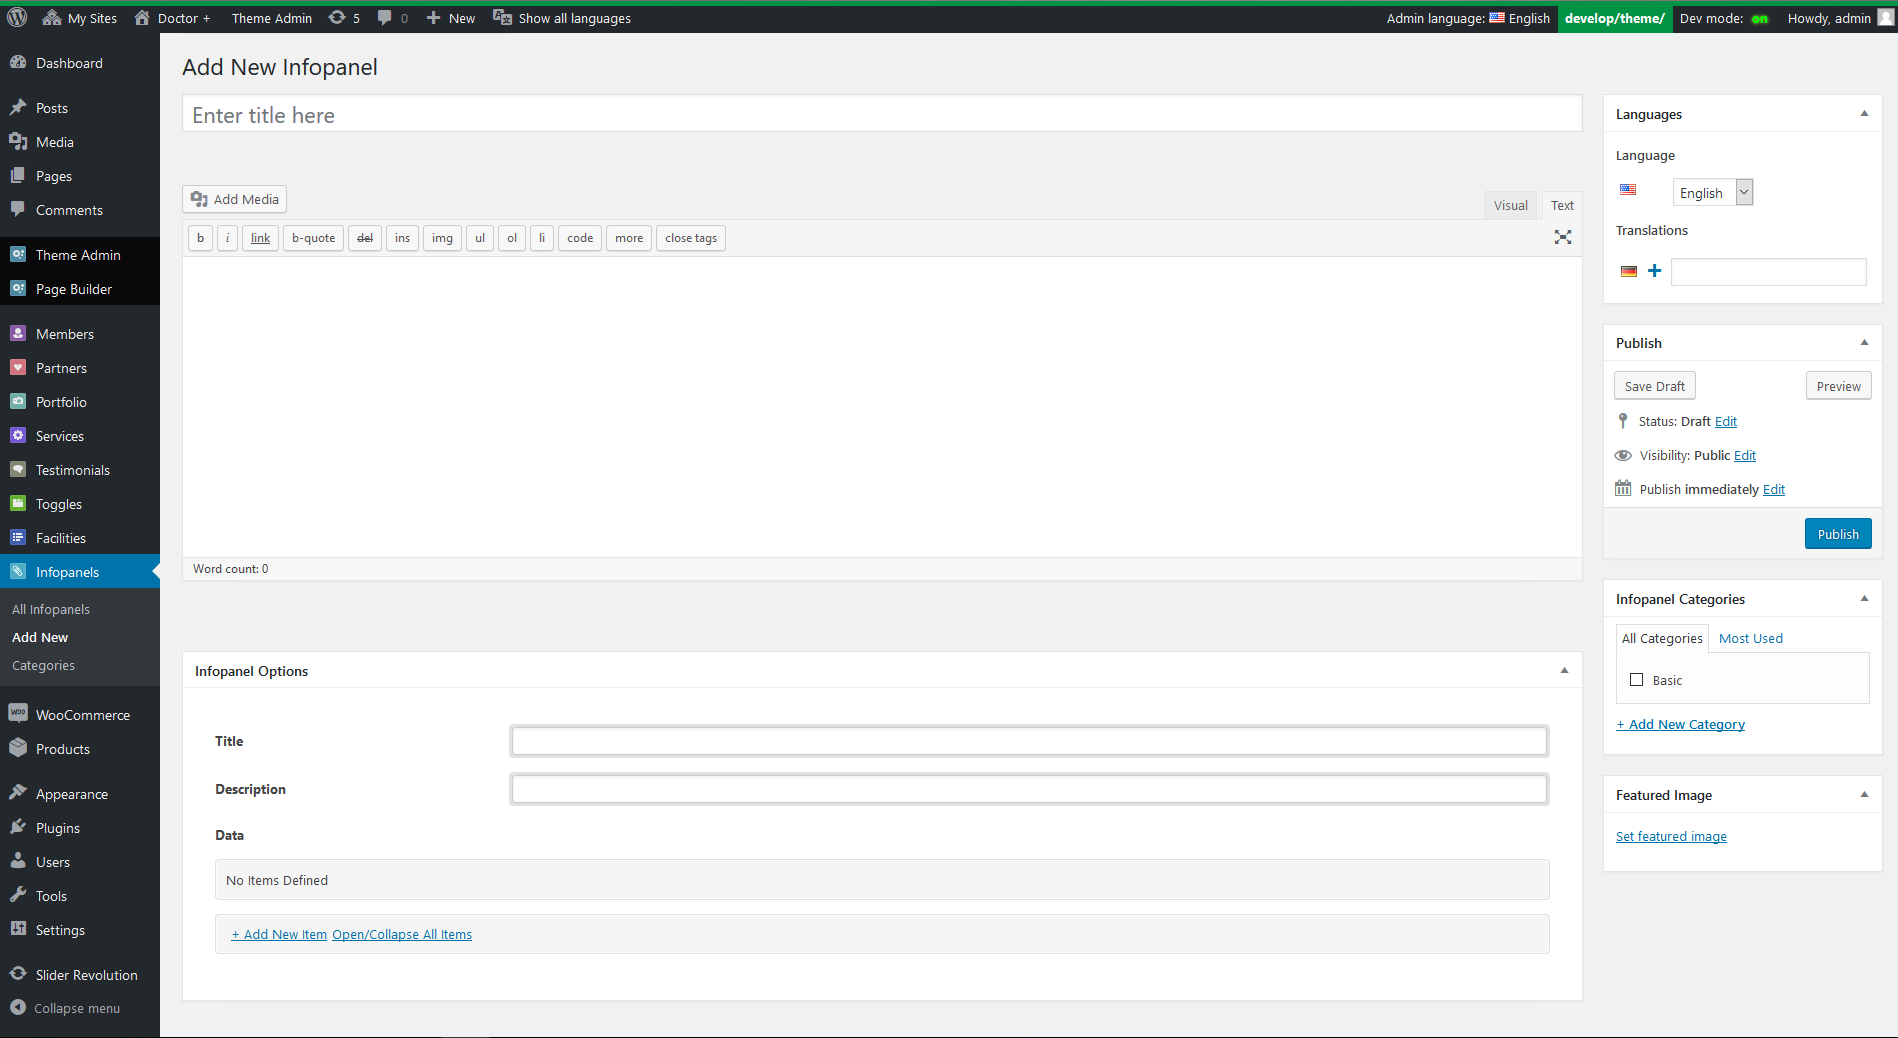Viewport: 1898px width, 1038px height.
Task: Check the Basic category checkbox
Action: coord(1636,679)
